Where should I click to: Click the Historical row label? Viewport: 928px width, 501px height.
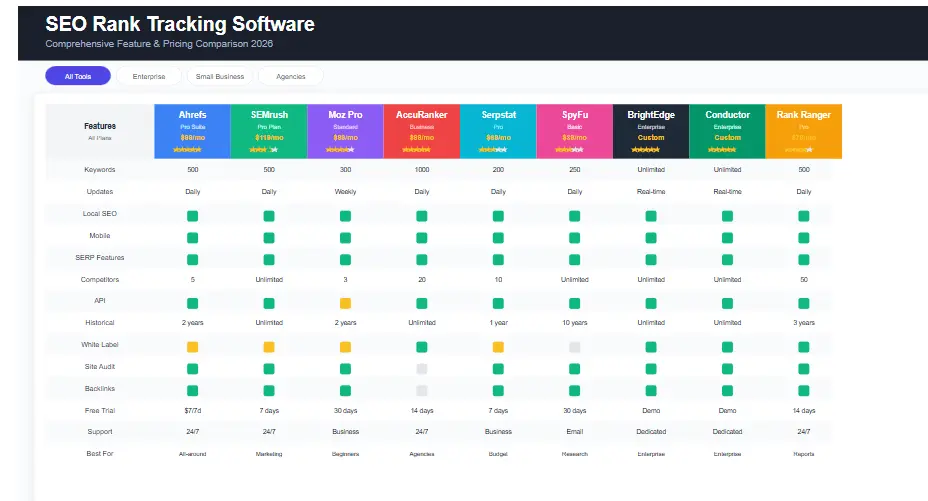[x=99, y=322]
